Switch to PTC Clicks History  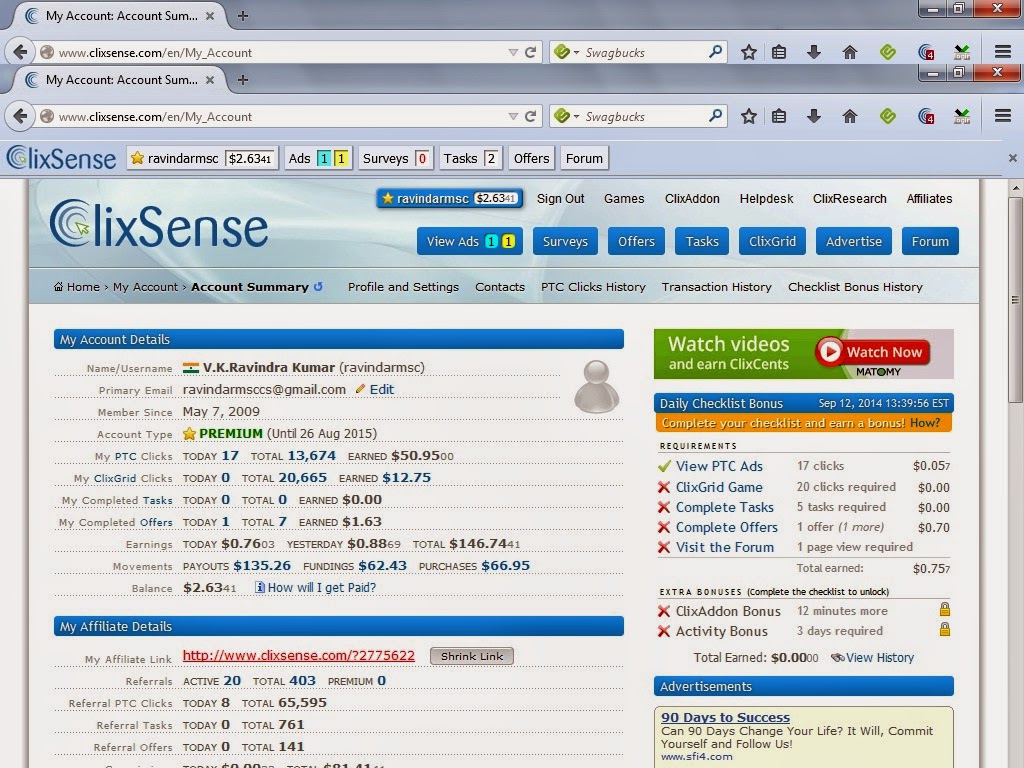click(593, 287)
